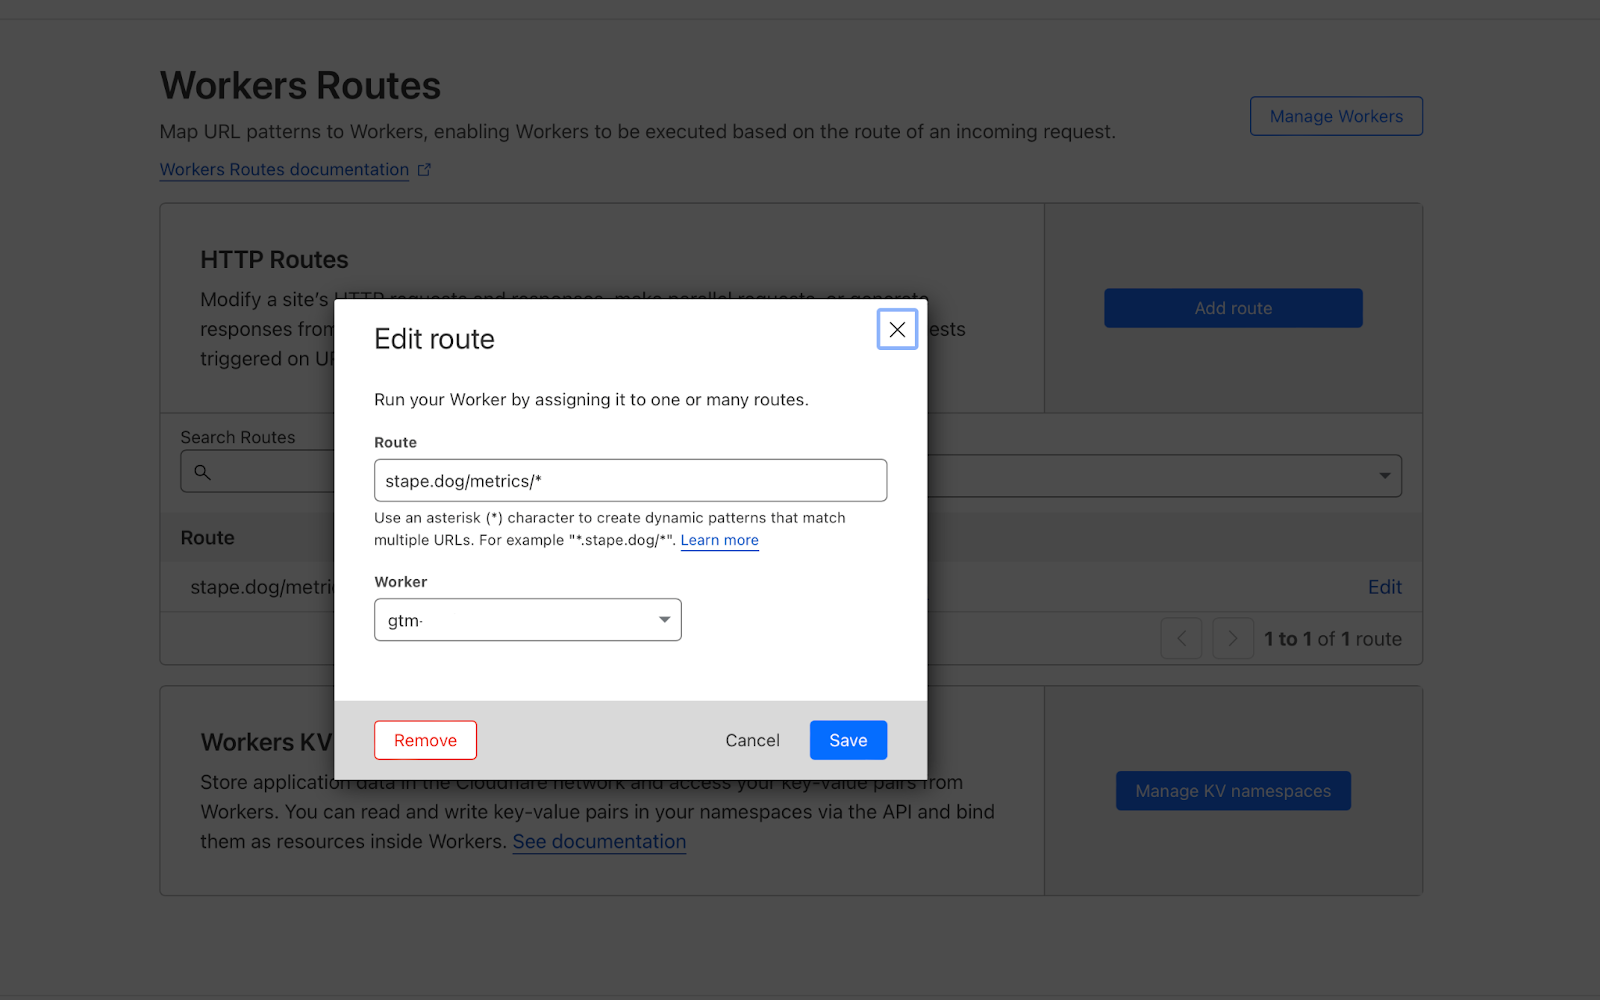Click the Route column header
This screenshot has height=1000, width=1600.
point(207,538)
